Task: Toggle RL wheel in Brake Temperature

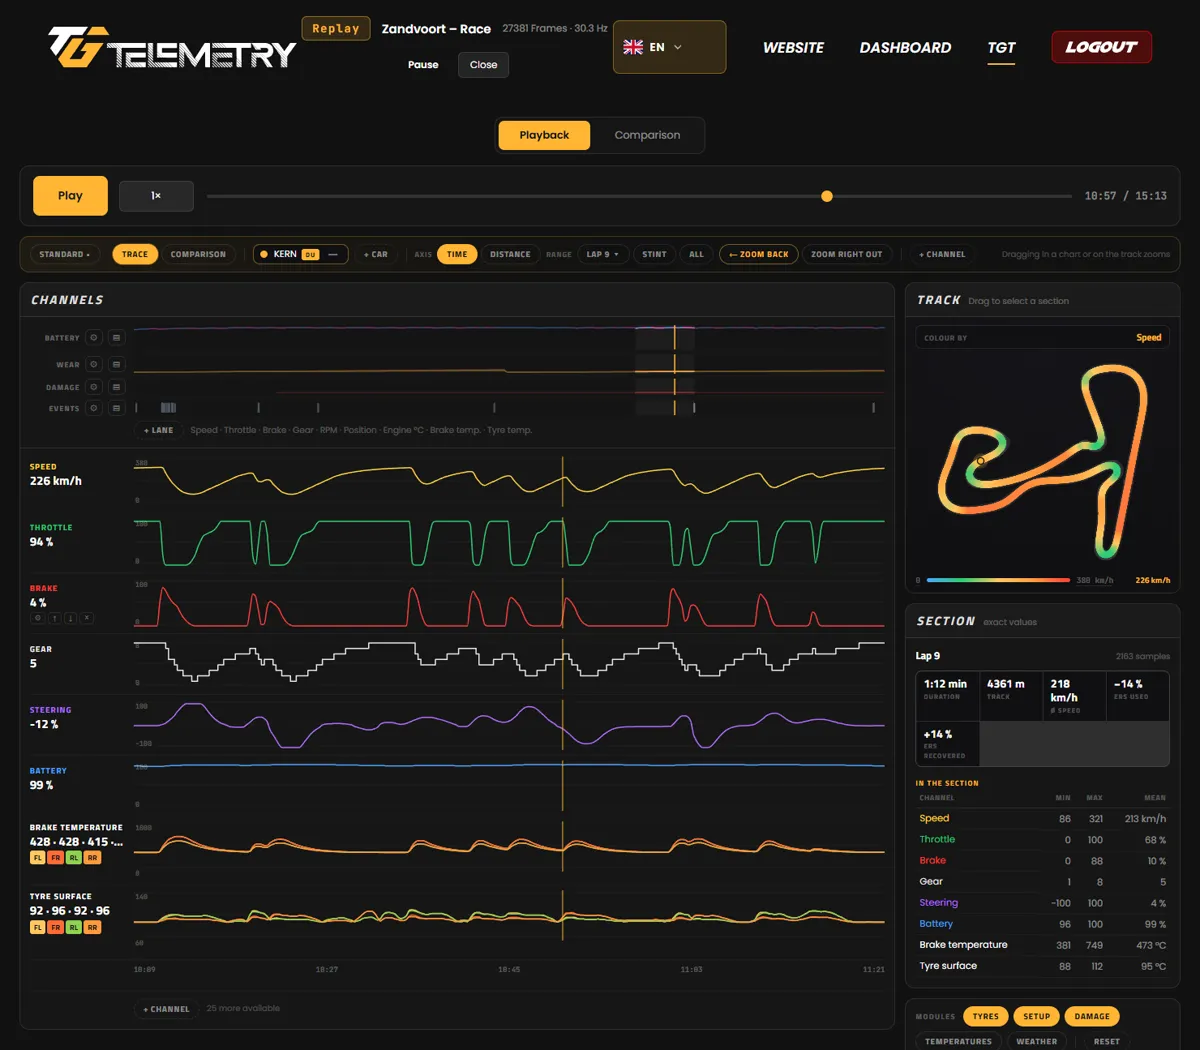Action: point(74,858)
